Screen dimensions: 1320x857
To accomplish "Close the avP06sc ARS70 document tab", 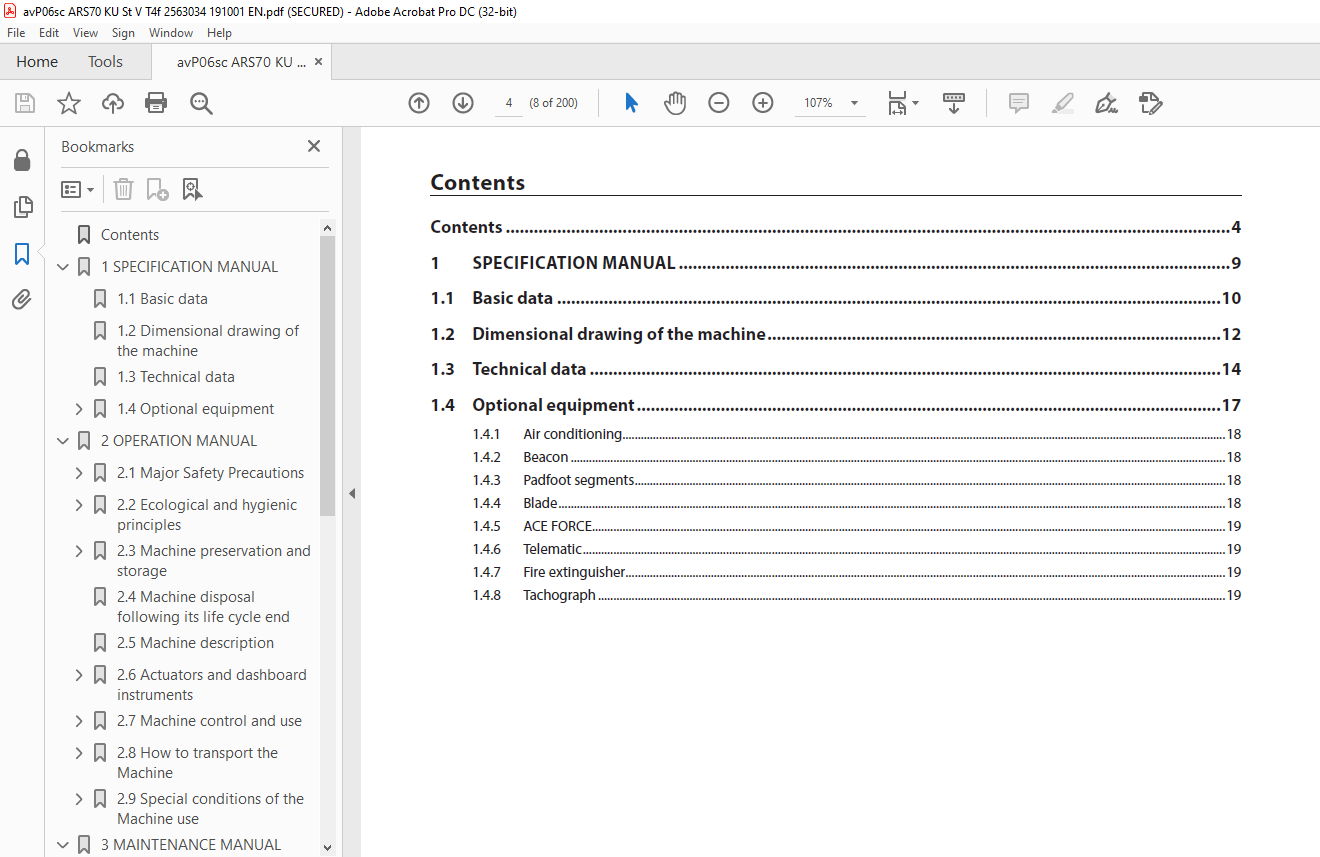I will (318, 62).
